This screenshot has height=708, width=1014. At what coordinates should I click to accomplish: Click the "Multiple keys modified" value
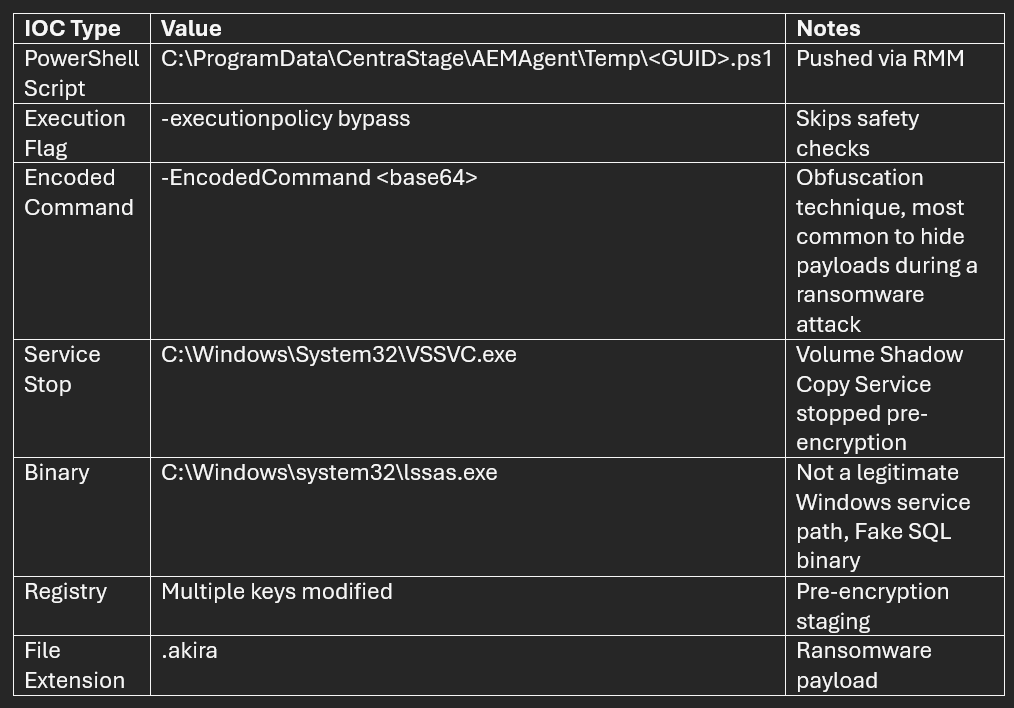point(276,592)
